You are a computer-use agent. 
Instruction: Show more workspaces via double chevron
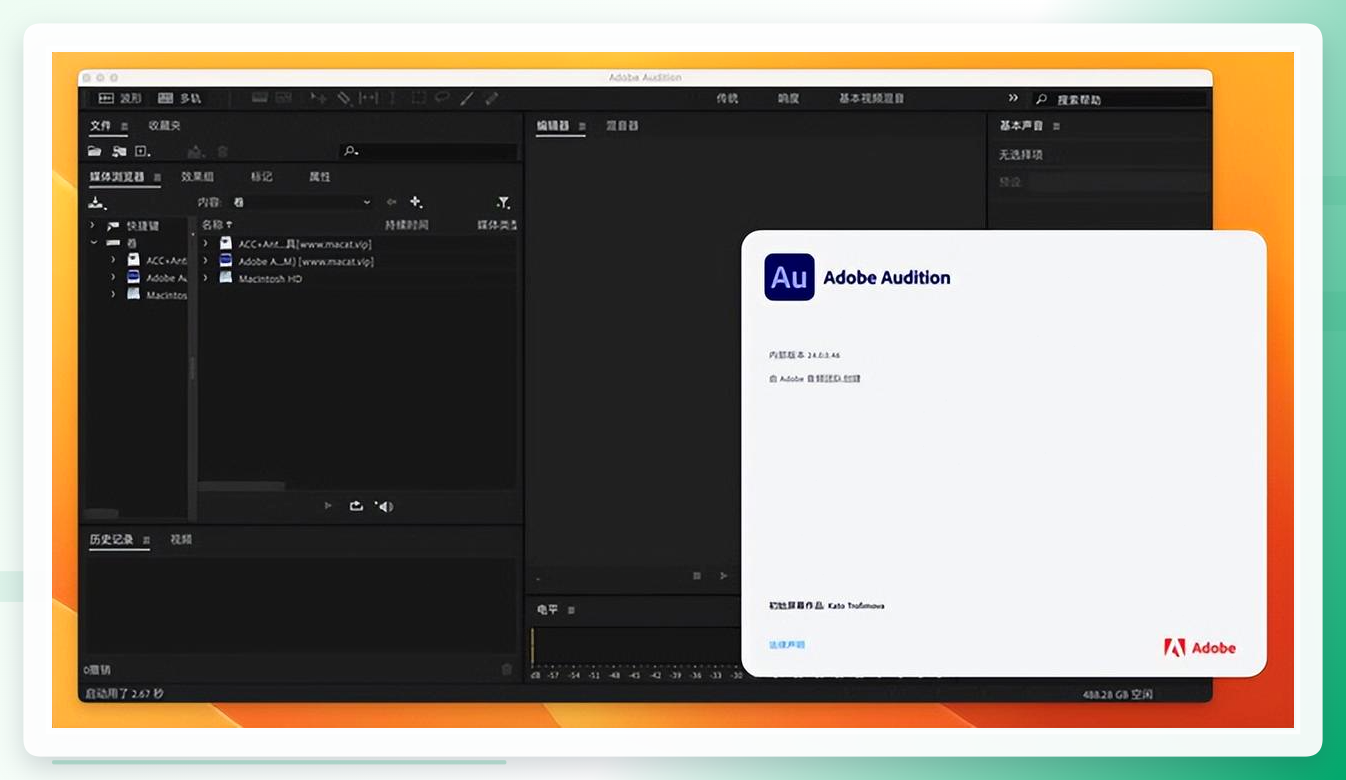pos(1013,98)
